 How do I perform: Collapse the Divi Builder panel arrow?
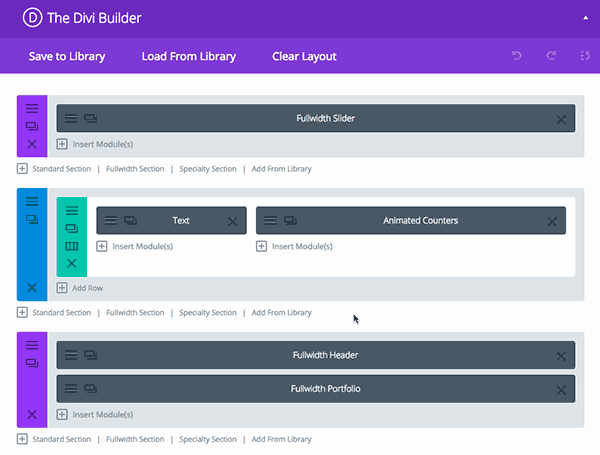pos(585,18)
